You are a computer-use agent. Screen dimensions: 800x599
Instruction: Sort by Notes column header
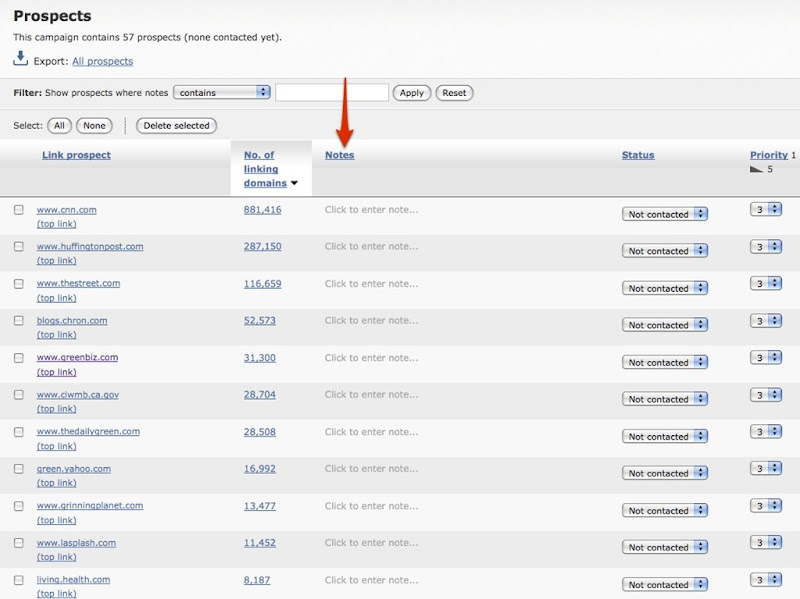pos(340,155)
